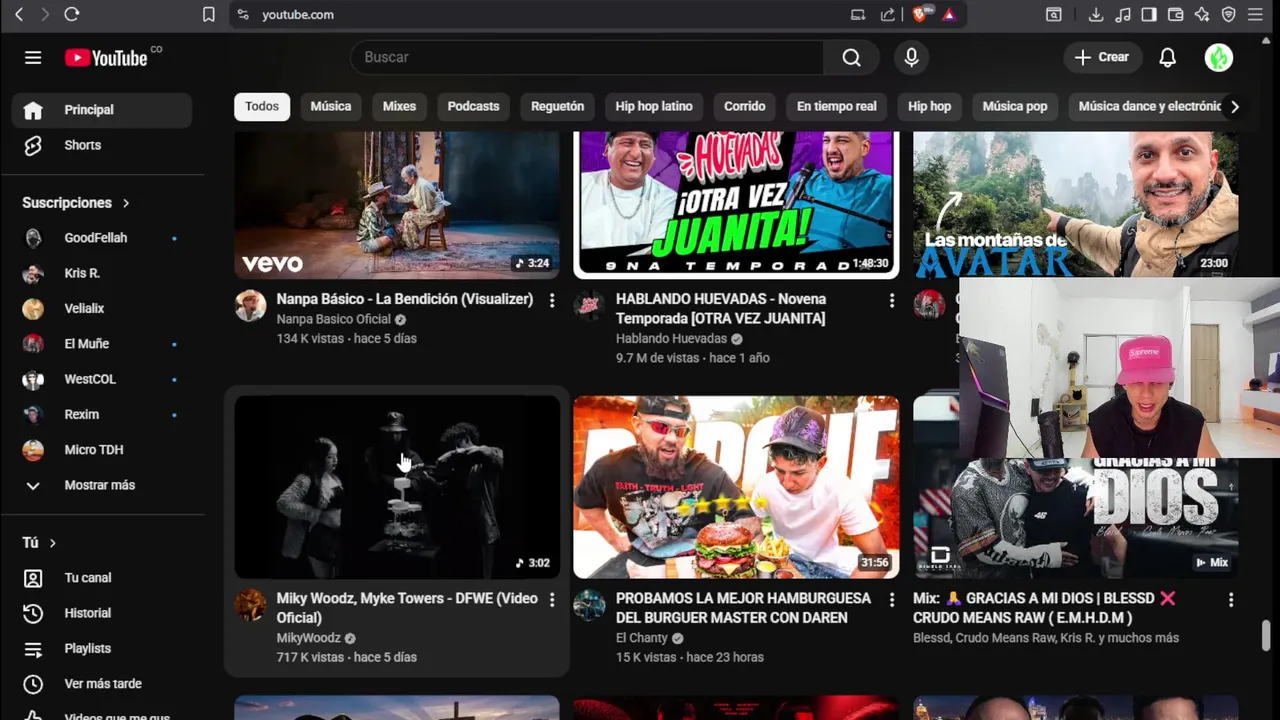Open the YouTube hamburger guide menu
1280x720 pixels.
33,57
